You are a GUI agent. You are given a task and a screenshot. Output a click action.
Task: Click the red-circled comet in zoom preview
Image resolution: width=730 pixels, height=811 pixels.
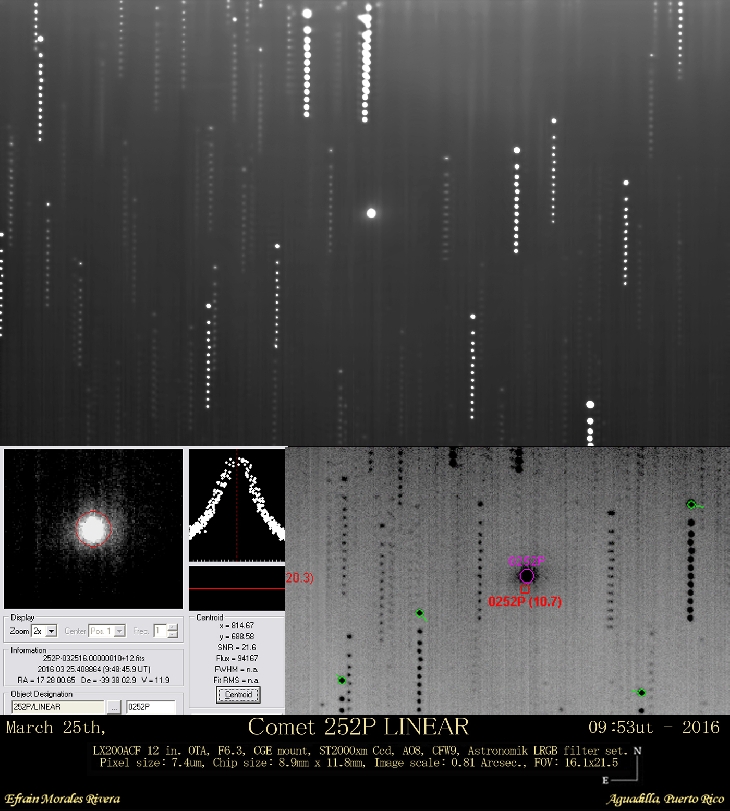[x=92, y=528]
